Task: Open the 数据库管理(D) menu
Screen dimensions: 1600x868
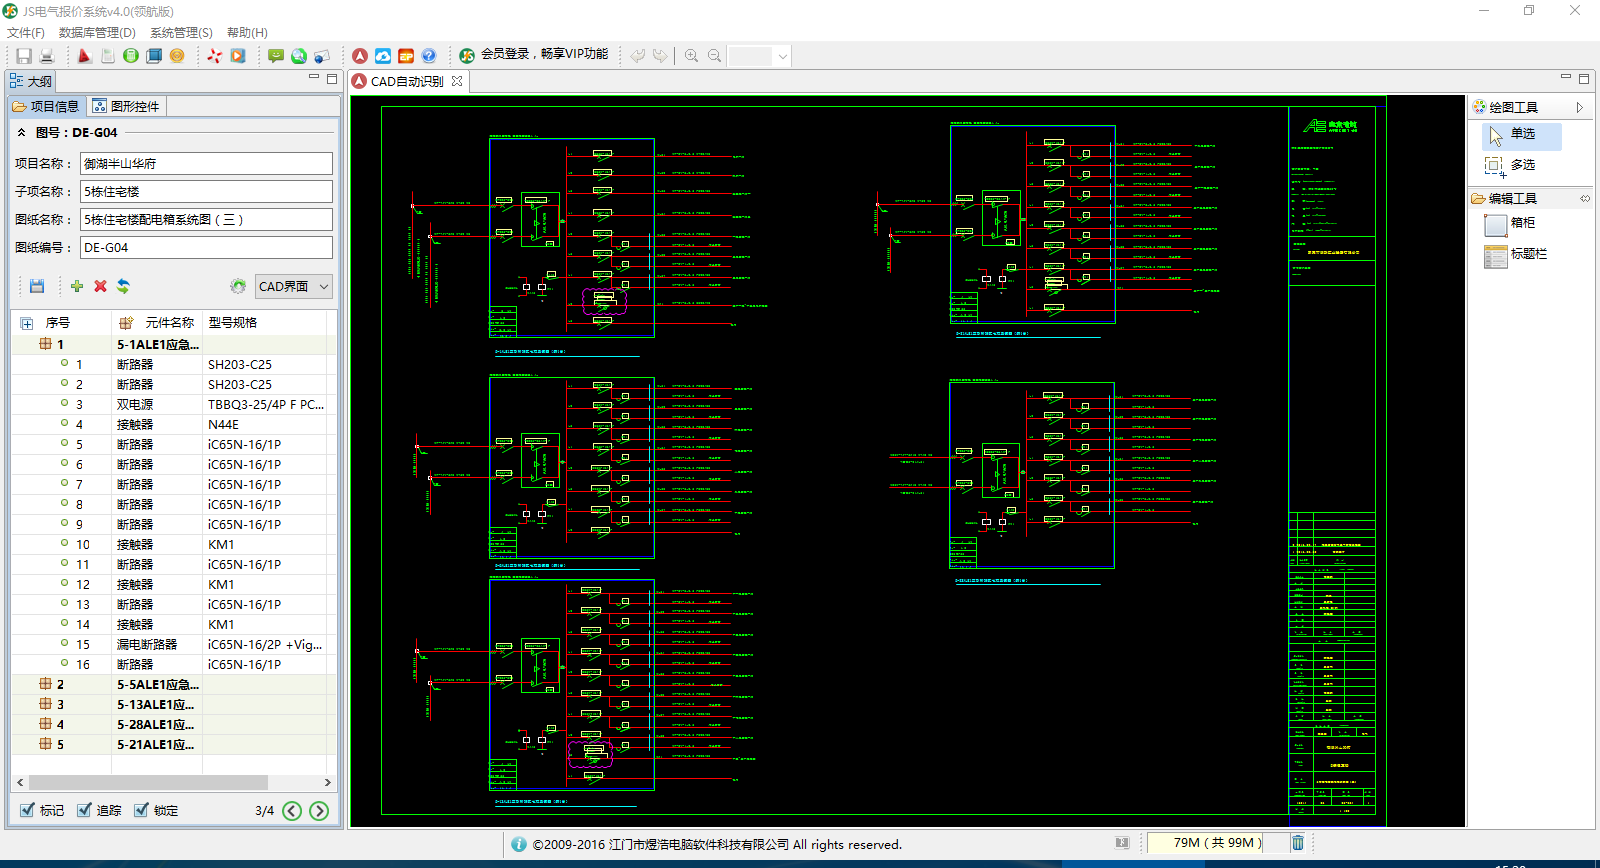Action: tap(97, 33)
